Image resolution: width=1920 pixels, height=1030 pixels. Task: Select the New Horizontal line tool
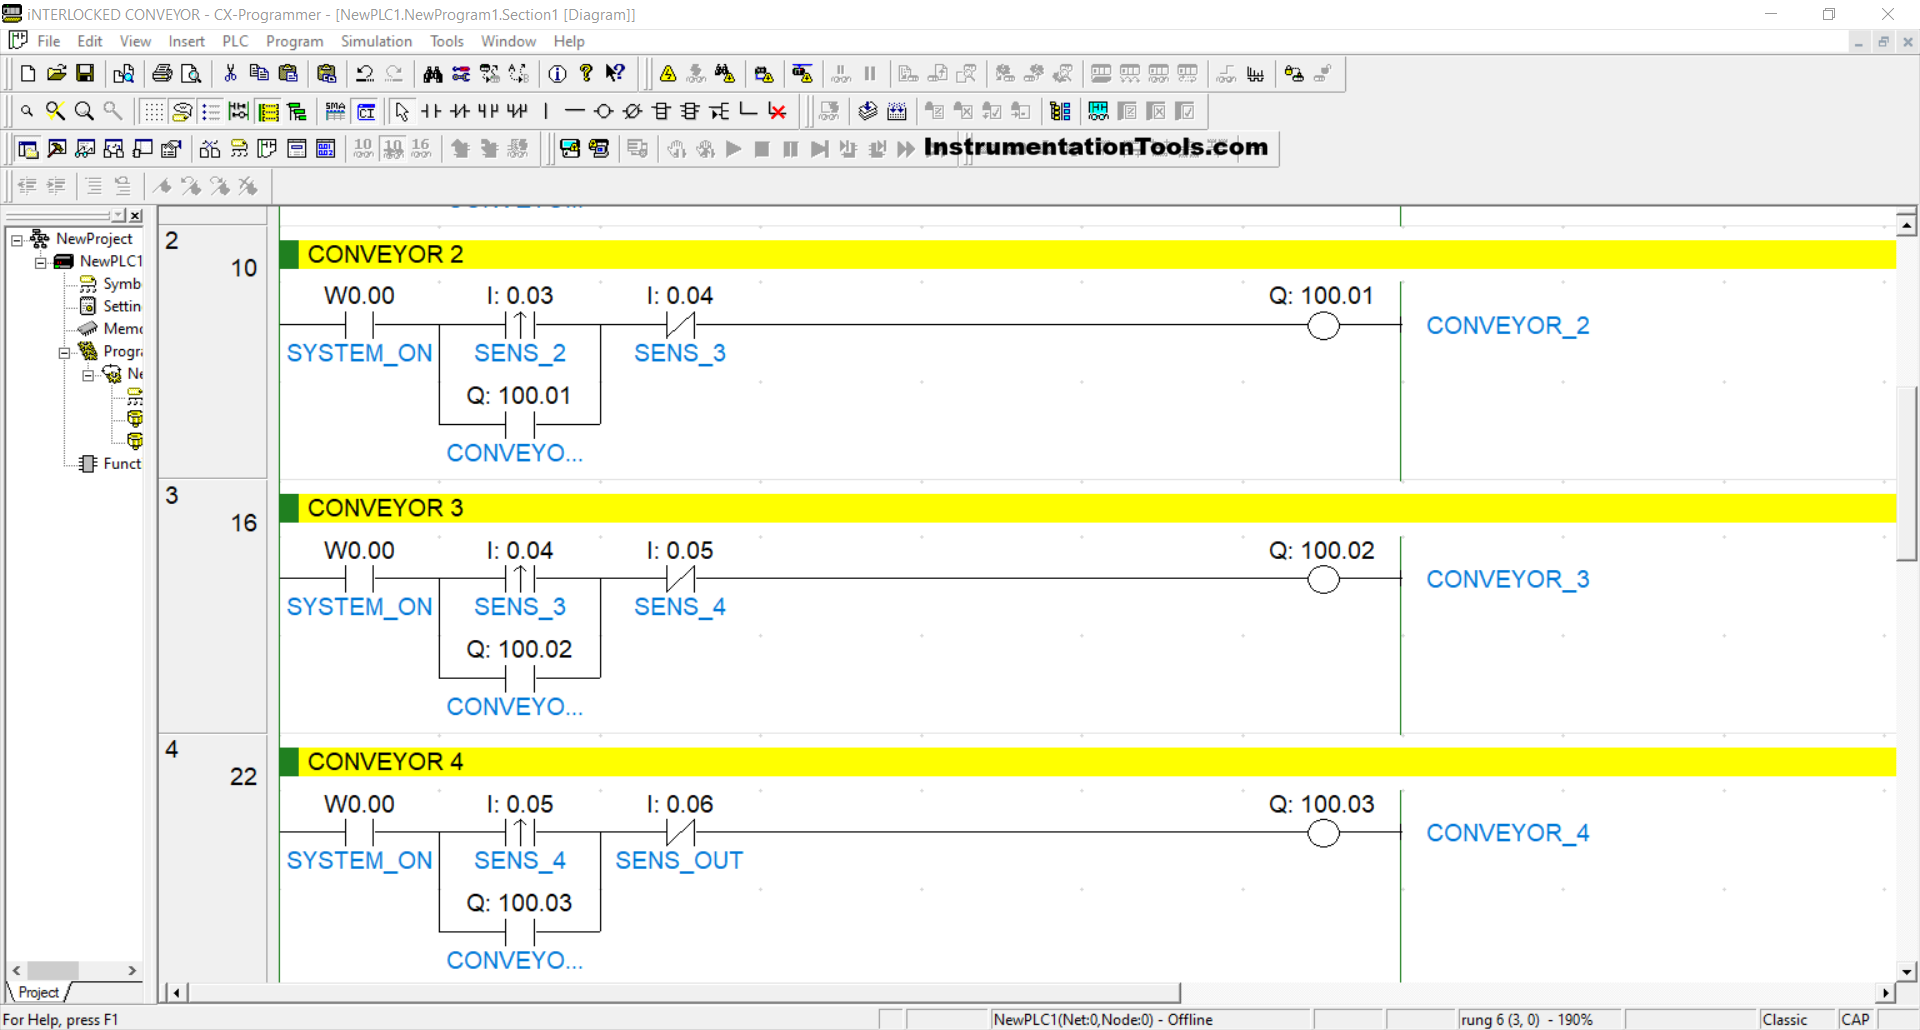point(574,111)
